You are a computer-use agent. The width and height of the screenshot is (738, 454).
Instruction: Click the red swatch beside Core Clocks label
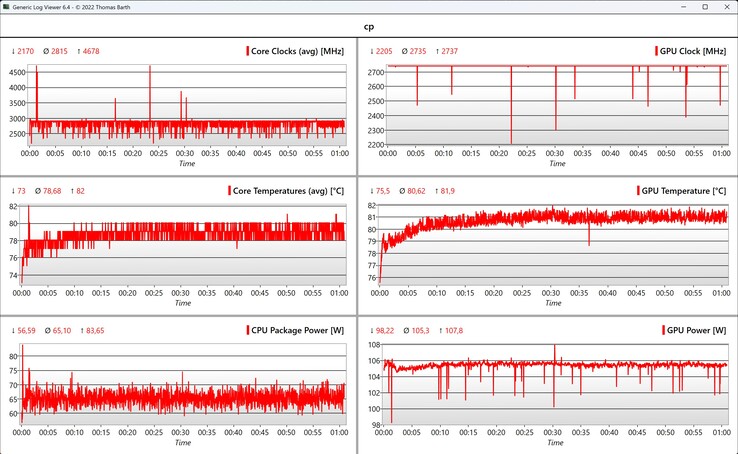coord(247,51)
